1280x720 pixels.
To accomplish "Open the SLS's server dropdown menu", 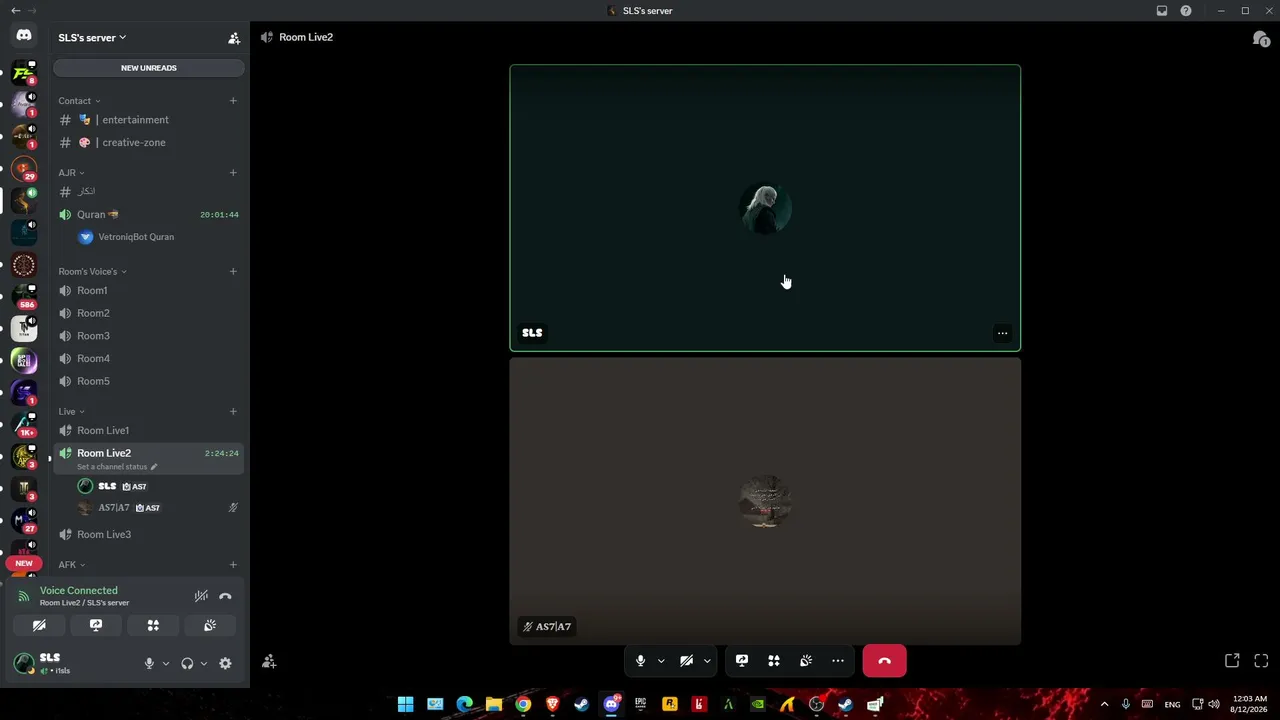I will [92, 38].
